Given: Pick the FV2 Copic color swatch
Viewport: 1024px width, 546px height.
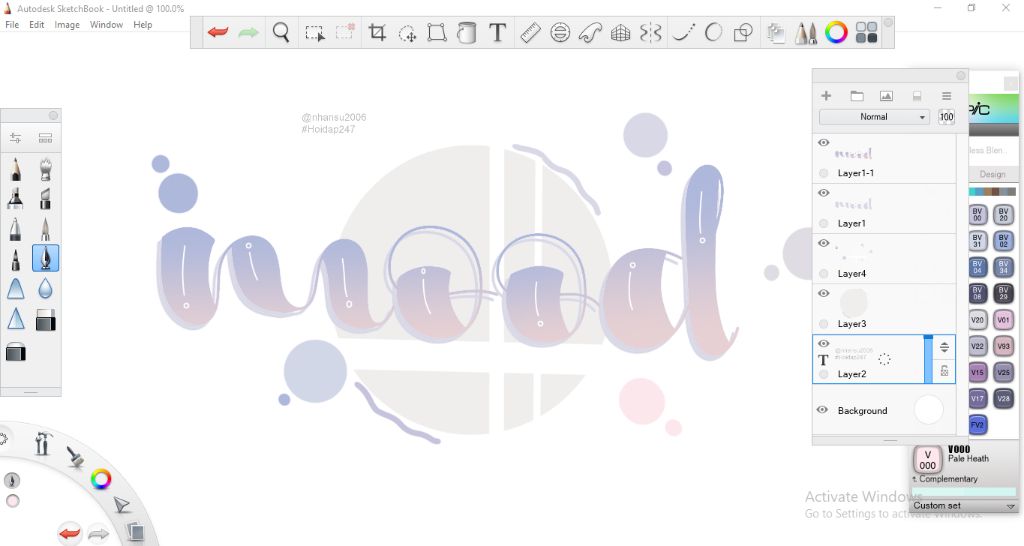Looking at the screenshot, I should click(x=978, y=425).
